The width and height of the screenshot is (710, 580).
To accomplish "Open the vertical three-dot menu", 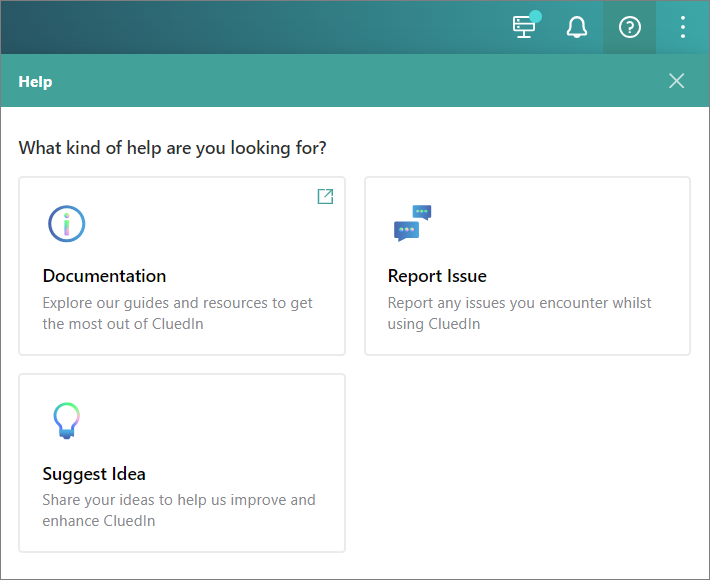I will point(683,28).
